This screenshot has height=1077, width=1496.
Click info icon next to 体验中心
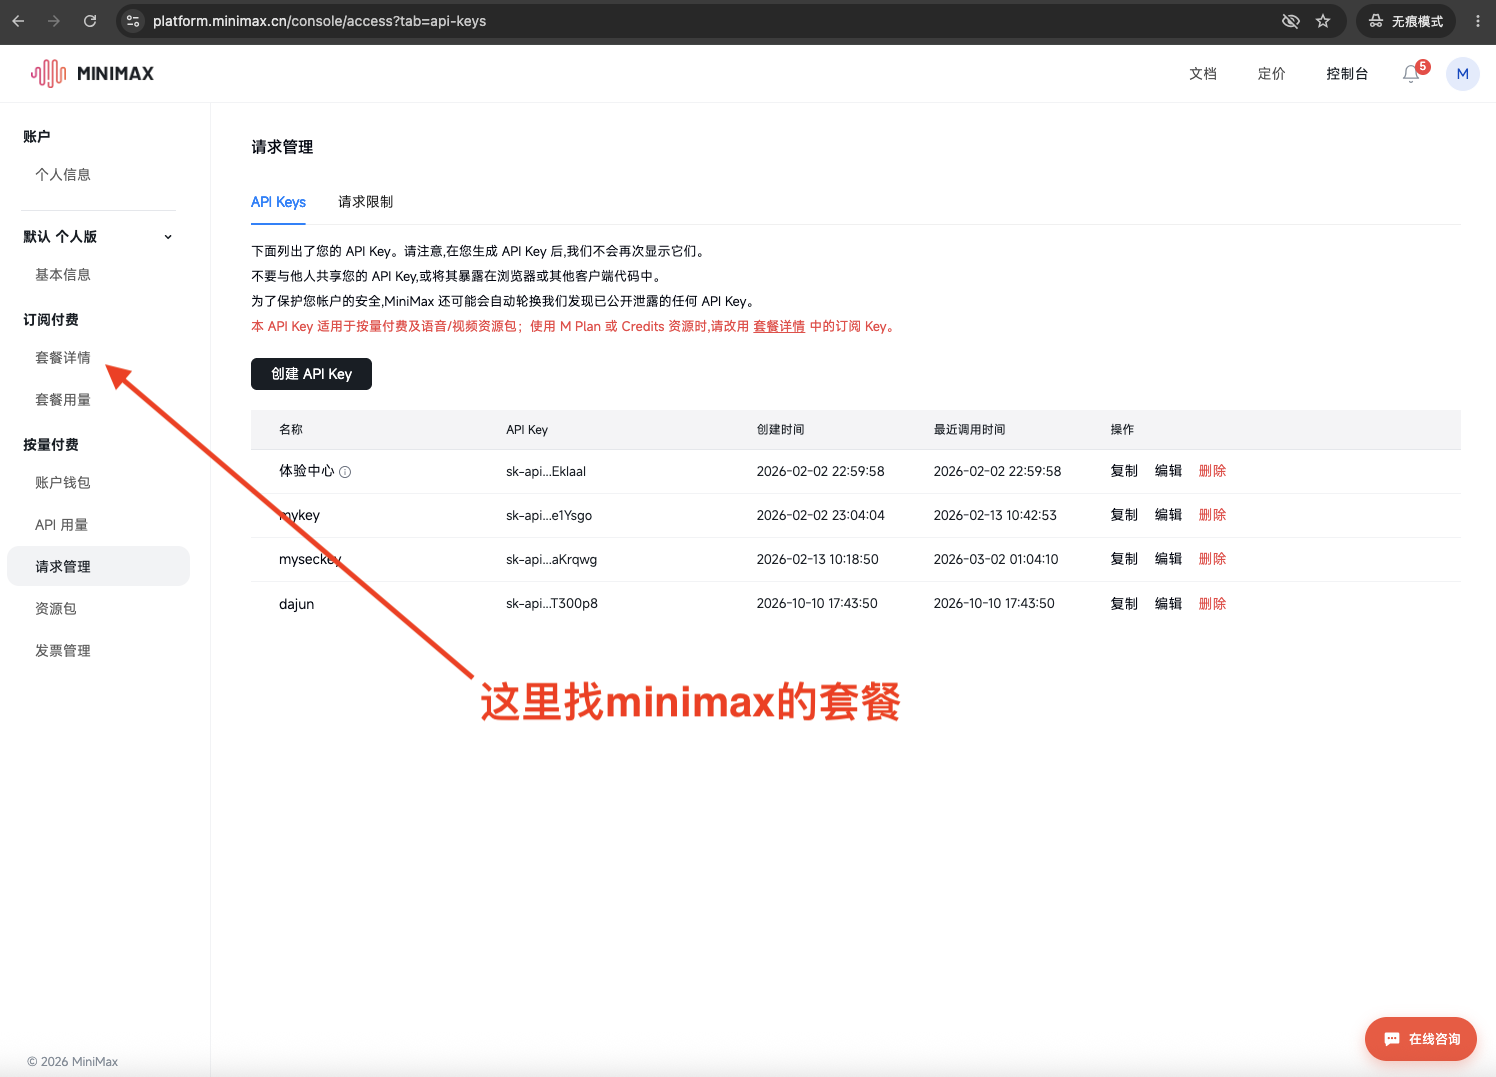(x=345, y=472)
